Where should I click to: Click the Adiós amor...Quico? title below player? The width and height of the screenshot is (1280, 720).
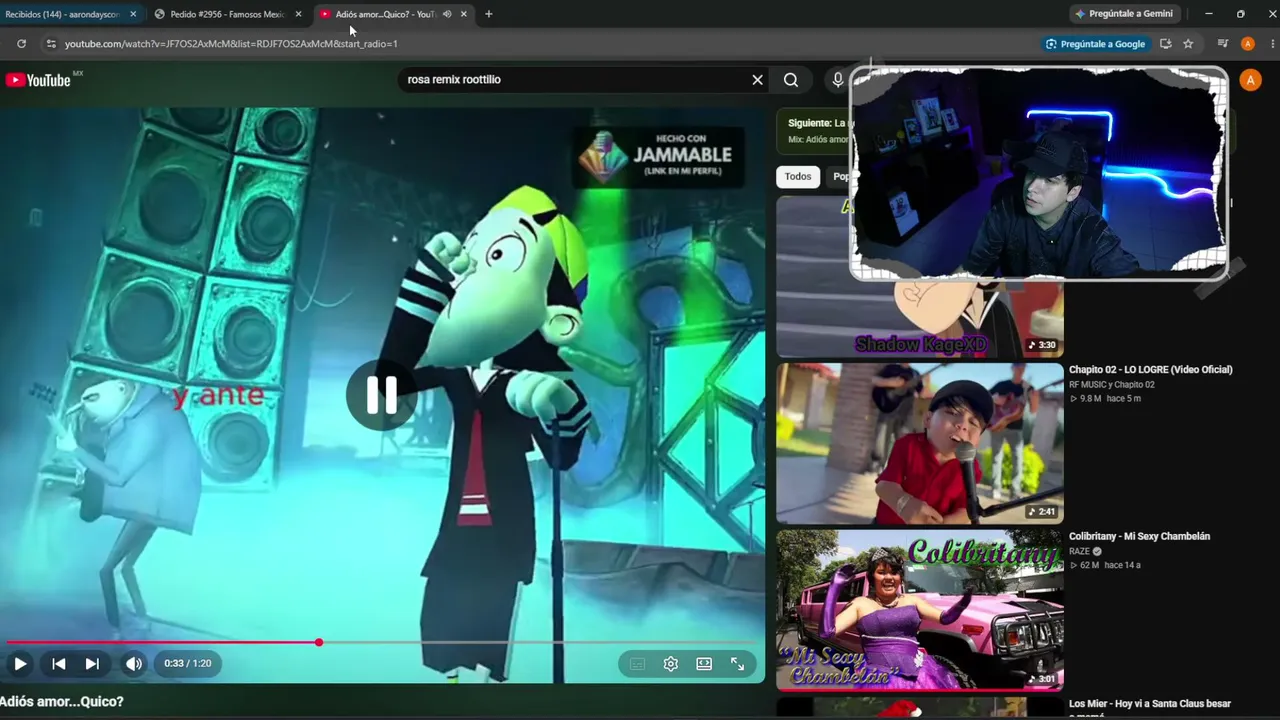coord(62,702)
